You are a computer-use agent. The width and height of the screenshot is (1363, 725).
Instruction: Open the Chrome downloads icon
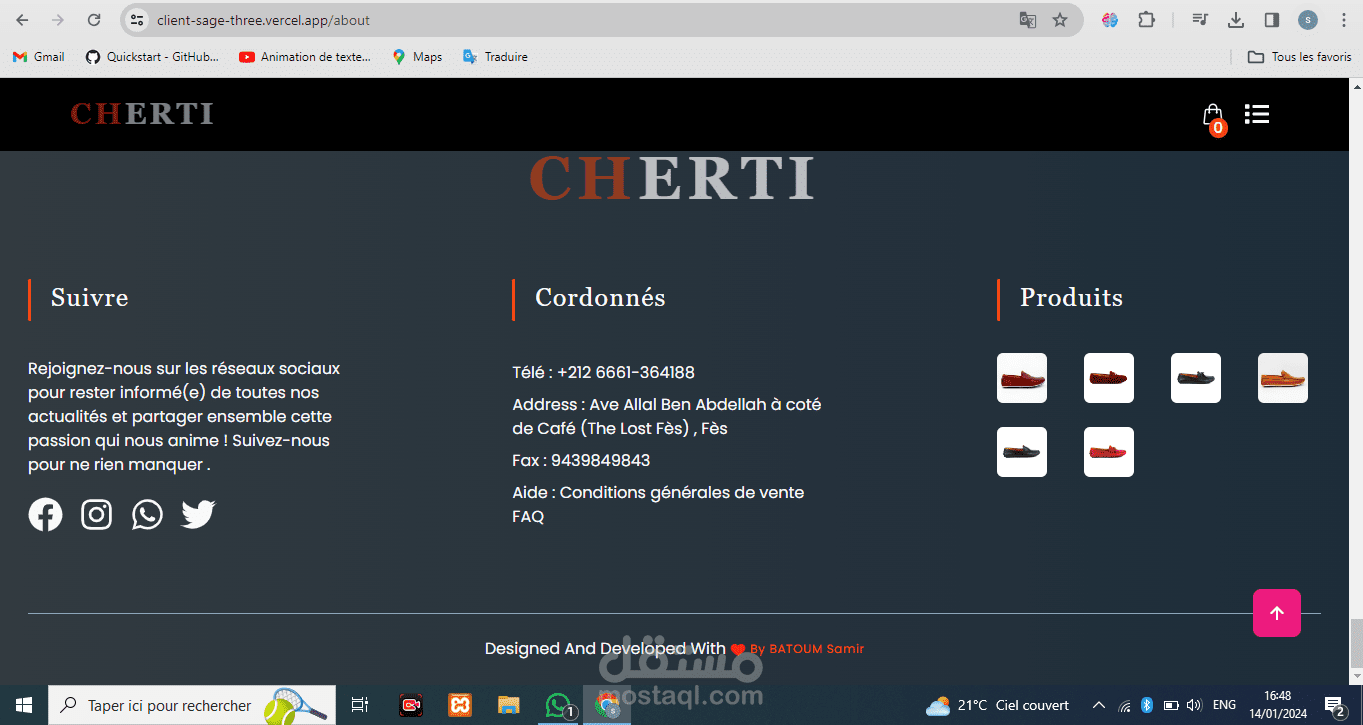click(x=1236, y=20)
